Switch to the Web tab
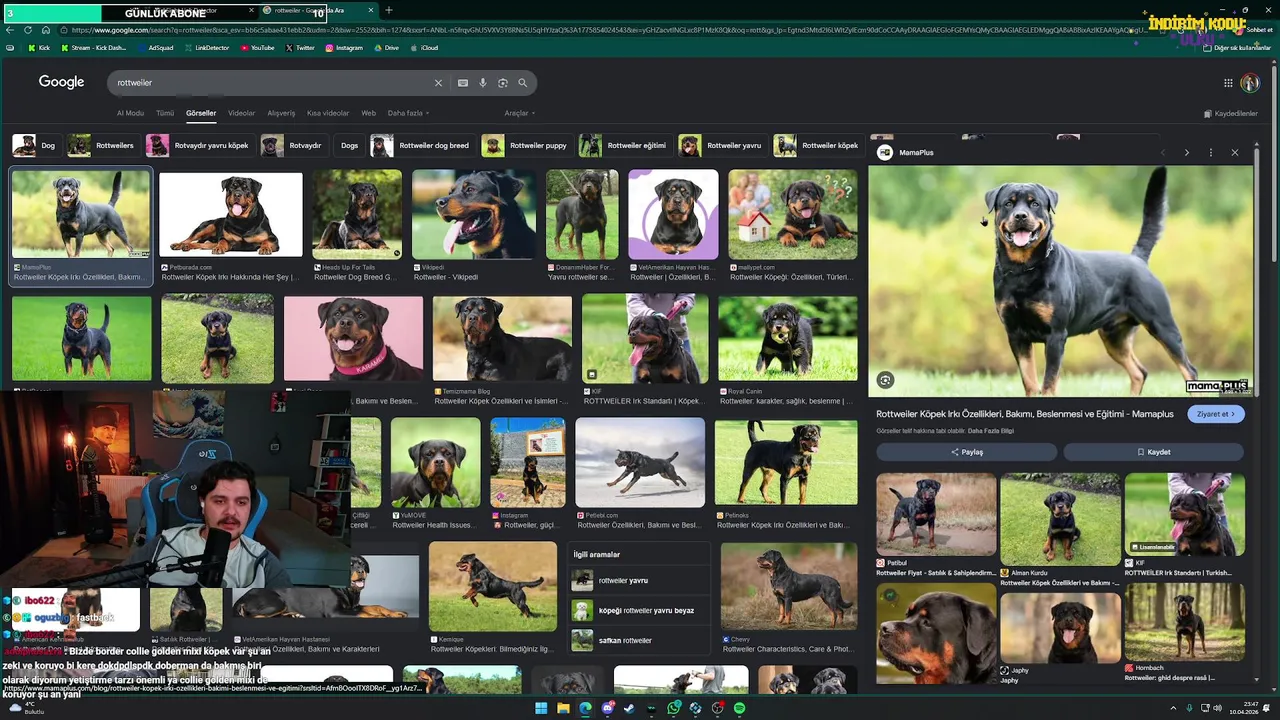1280x720 pixels. click(368, 113)
